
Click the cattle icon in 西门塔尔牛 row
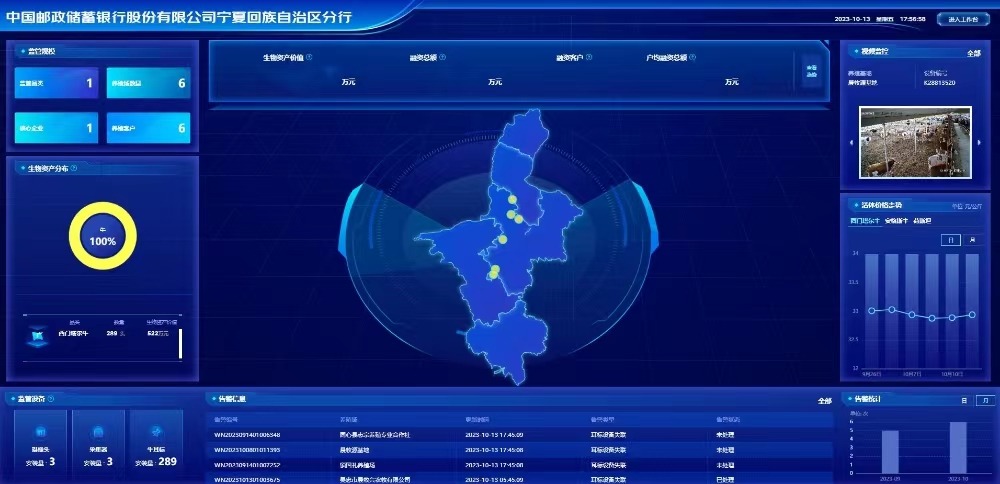tap(38, 335)
